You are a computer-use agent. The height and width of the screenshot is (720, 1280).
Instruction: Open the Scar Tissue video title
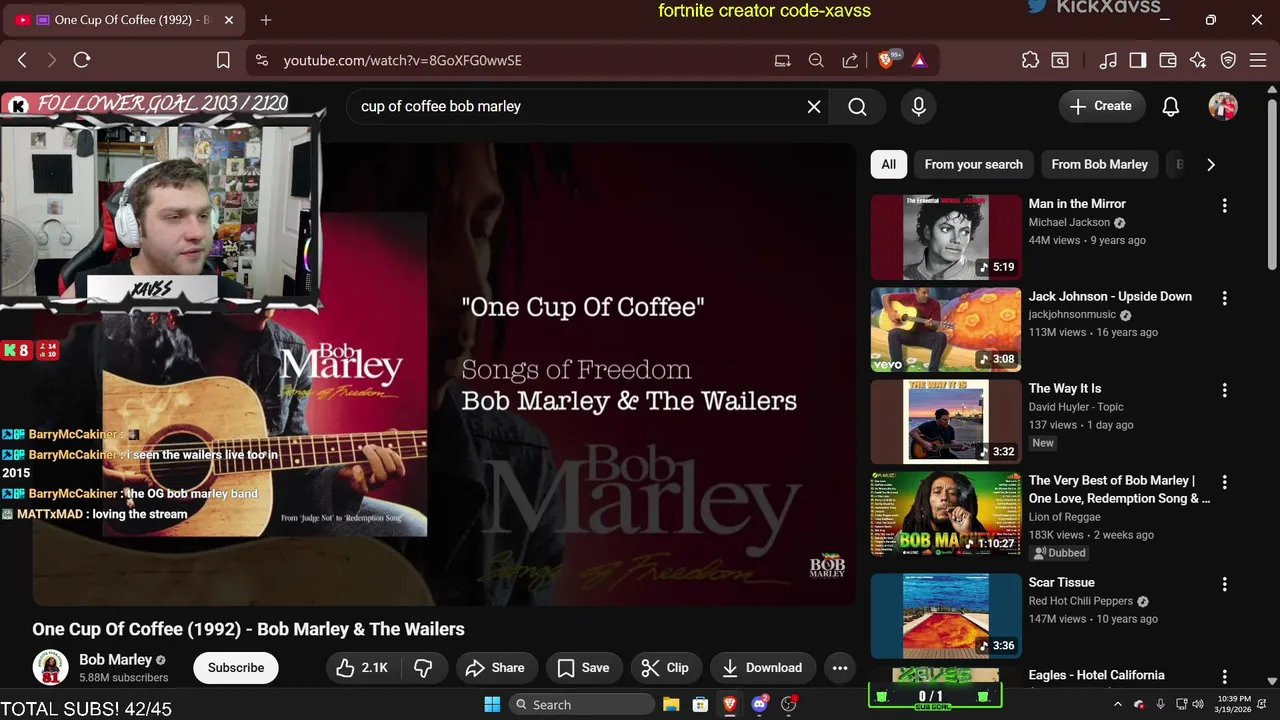click(x=1061, y=582)
